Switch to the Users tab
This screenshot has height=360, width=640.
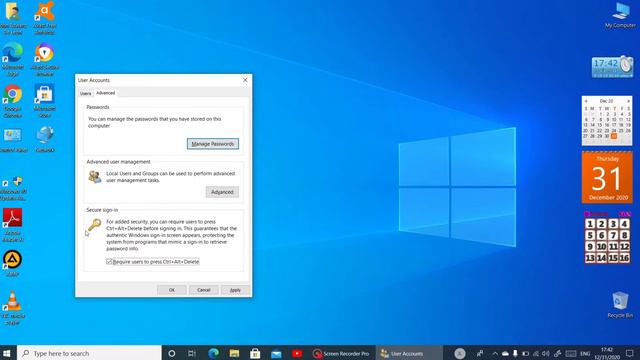[x=85, y=93]
